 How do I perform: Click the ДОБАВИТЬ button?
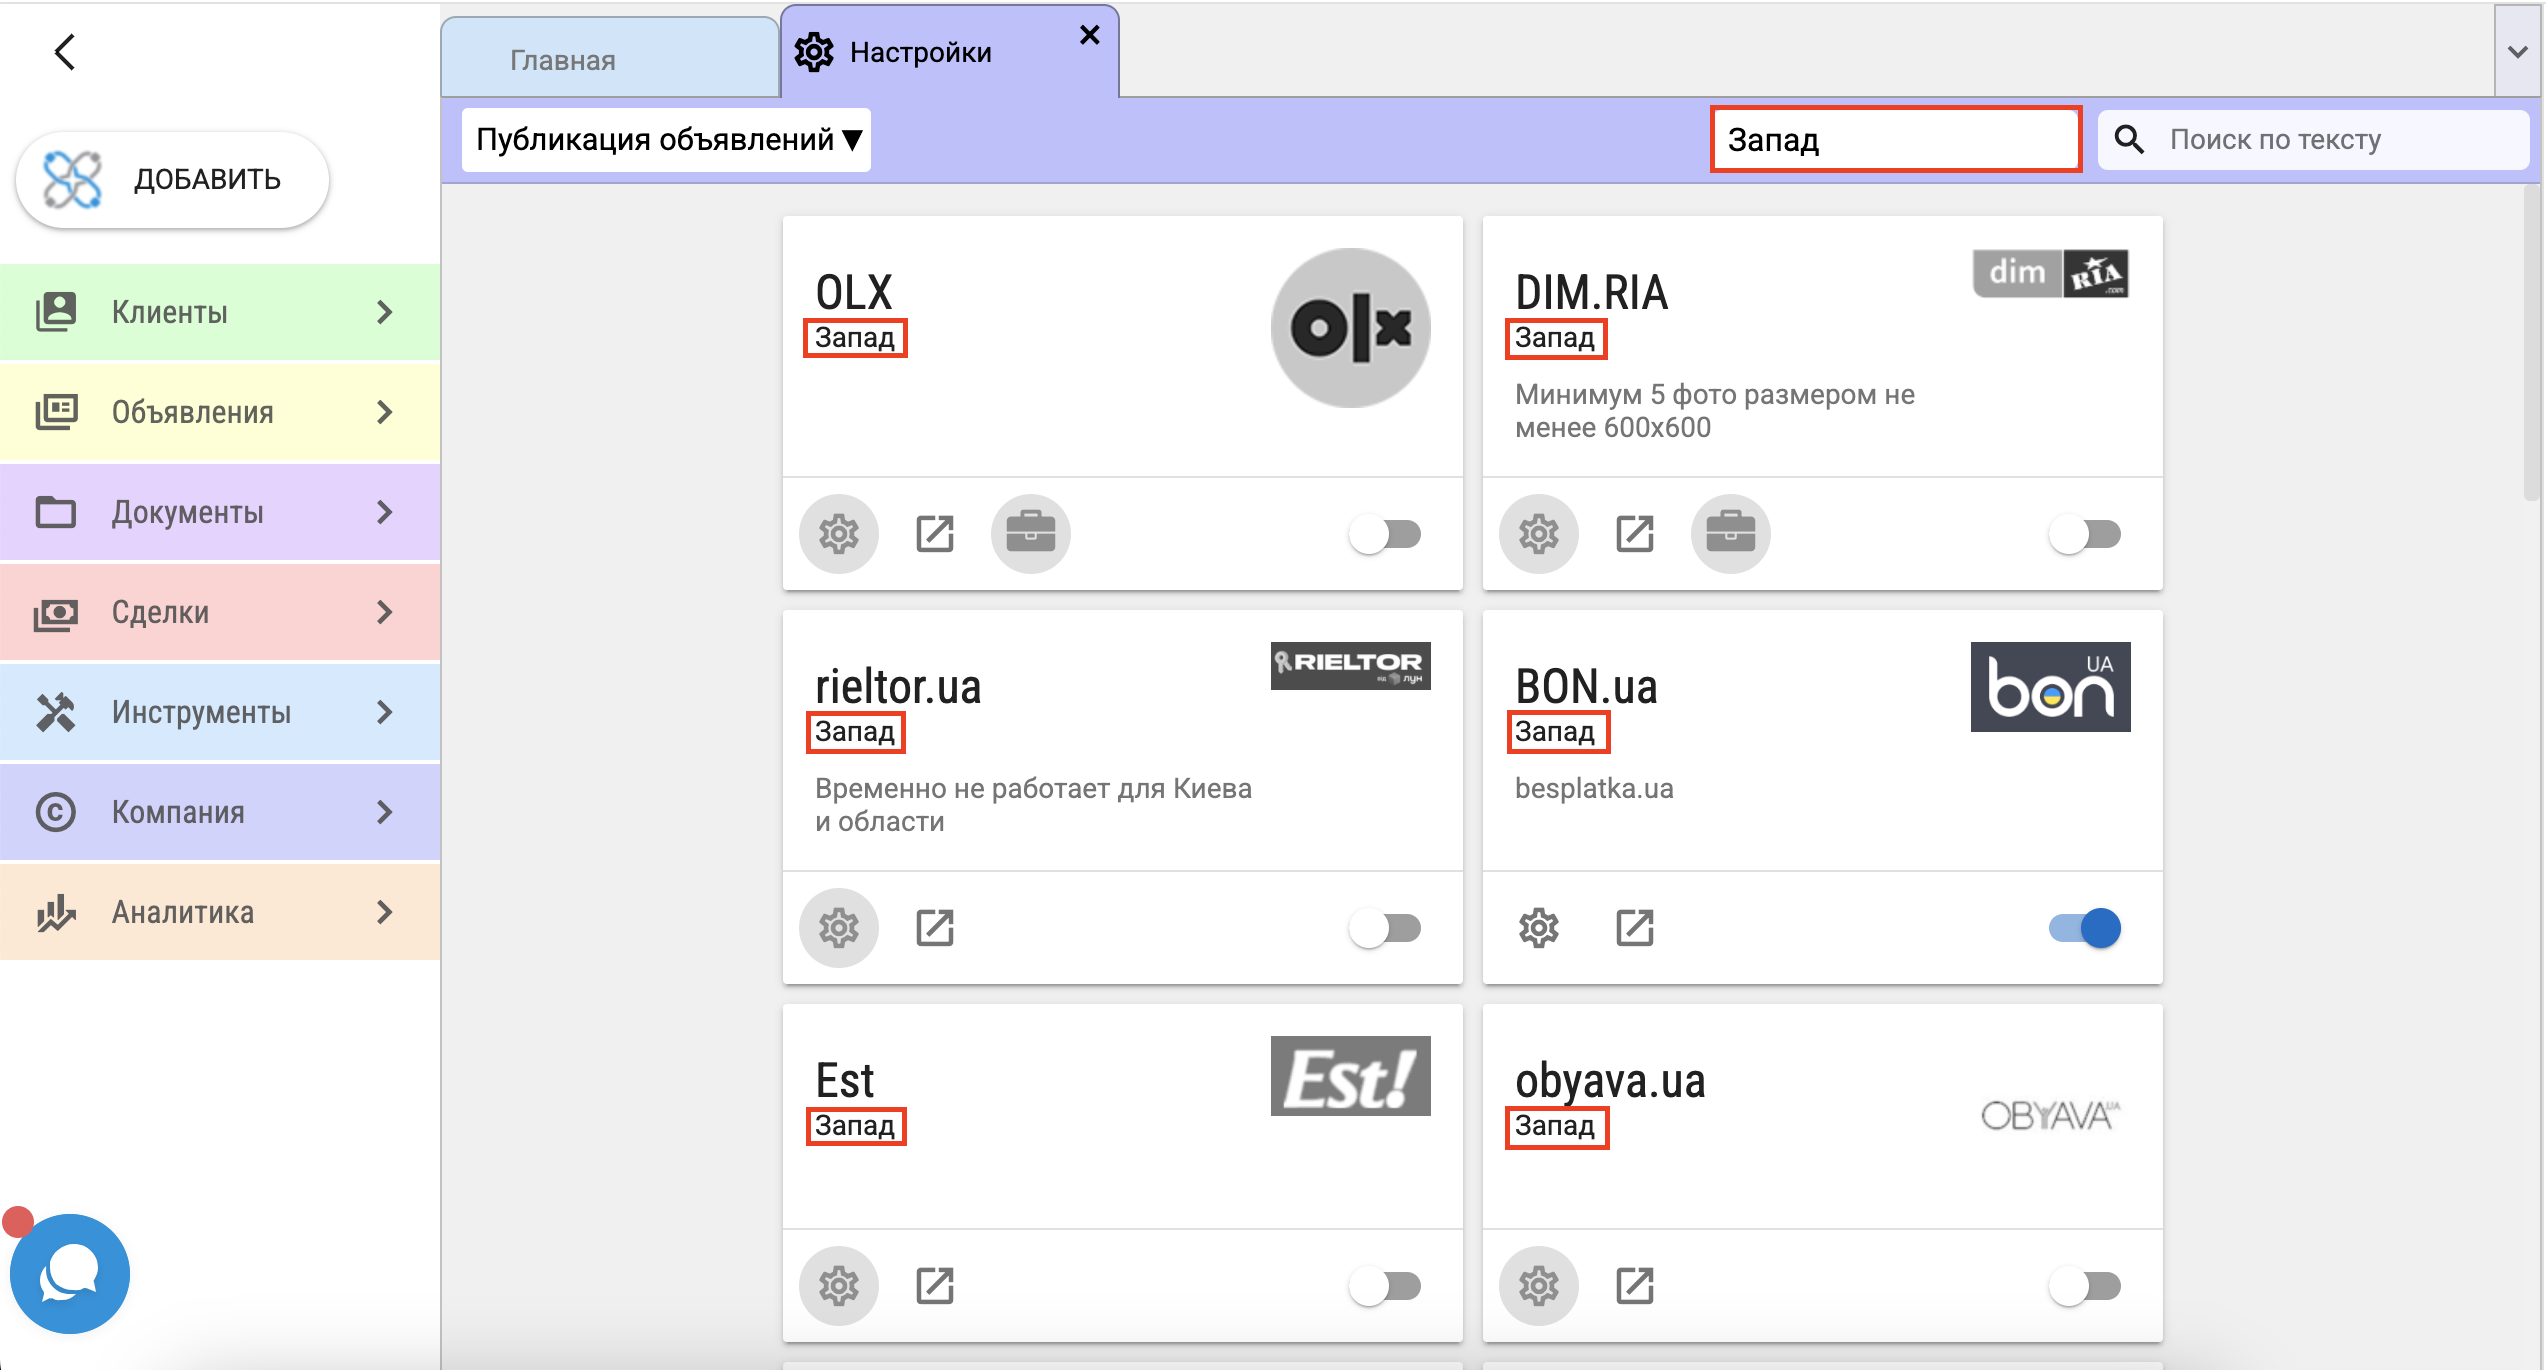tap(172, 180)
